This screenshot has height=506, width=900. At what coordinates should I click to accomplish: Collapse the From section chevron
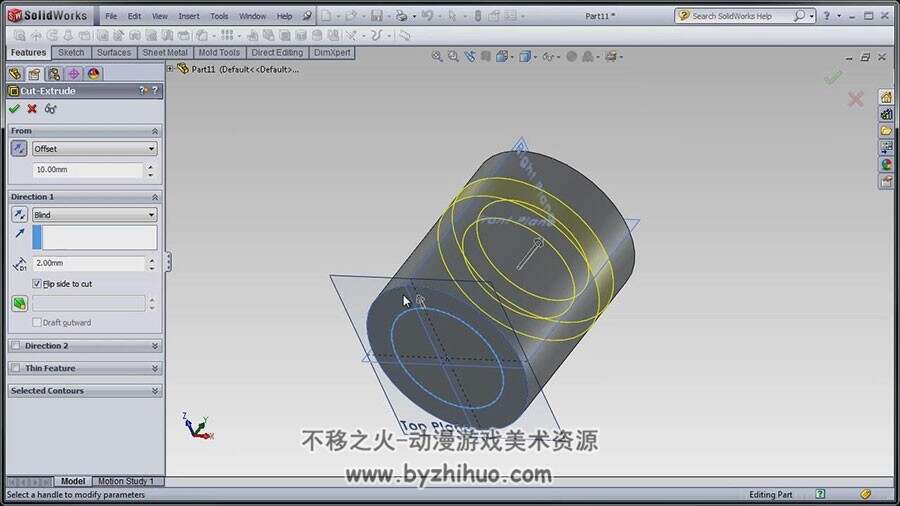(155, 131)
